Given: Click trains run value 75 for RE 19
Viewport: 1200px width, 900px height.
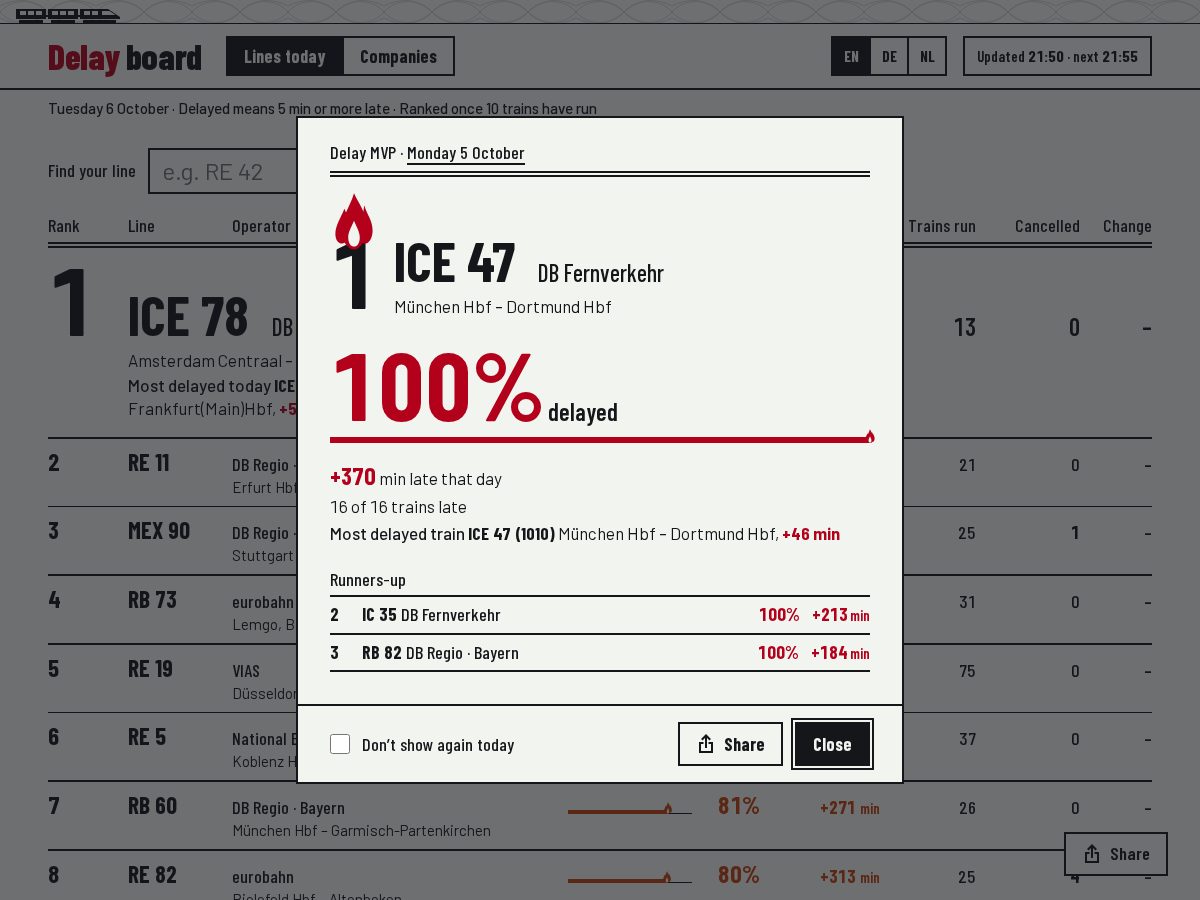Looking at the screenshot, I should coord(967,671).
